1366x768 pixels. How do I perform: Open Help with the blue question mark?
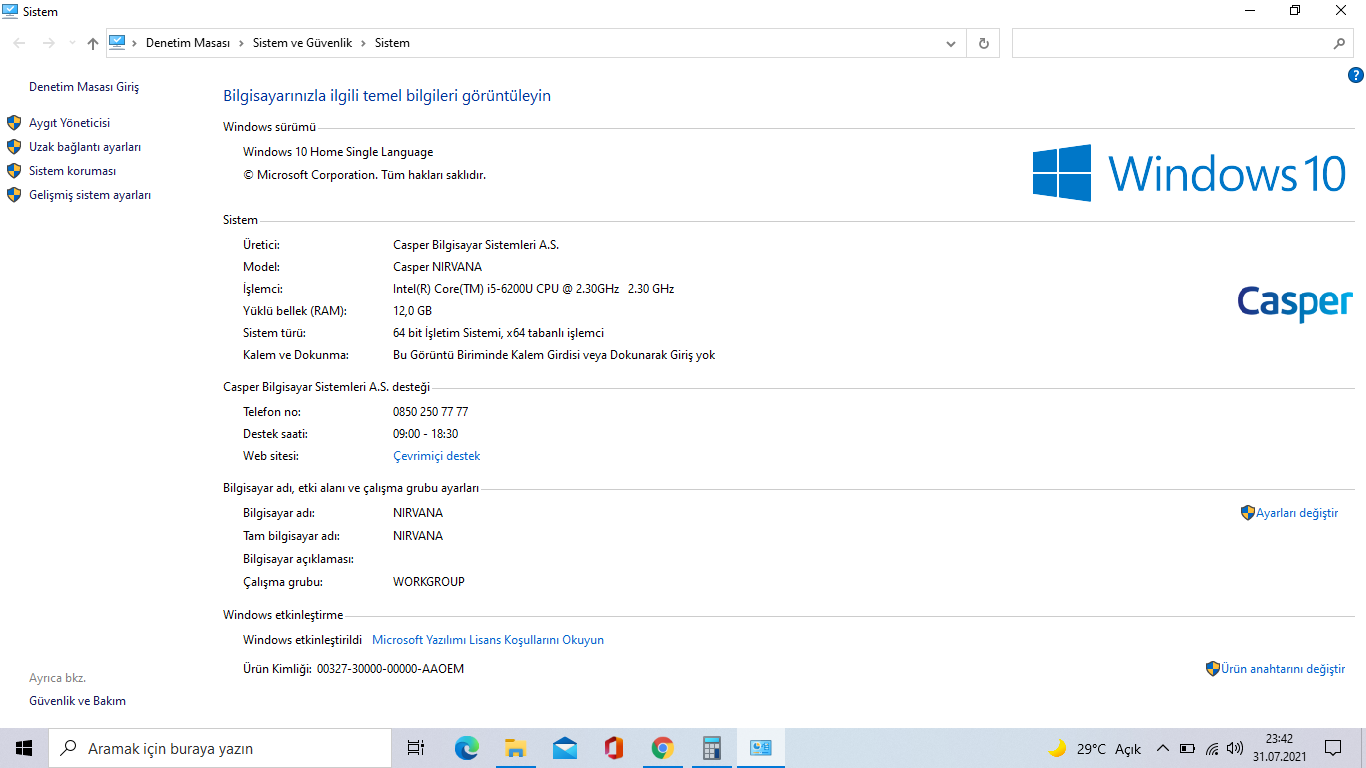[1356, 75]
